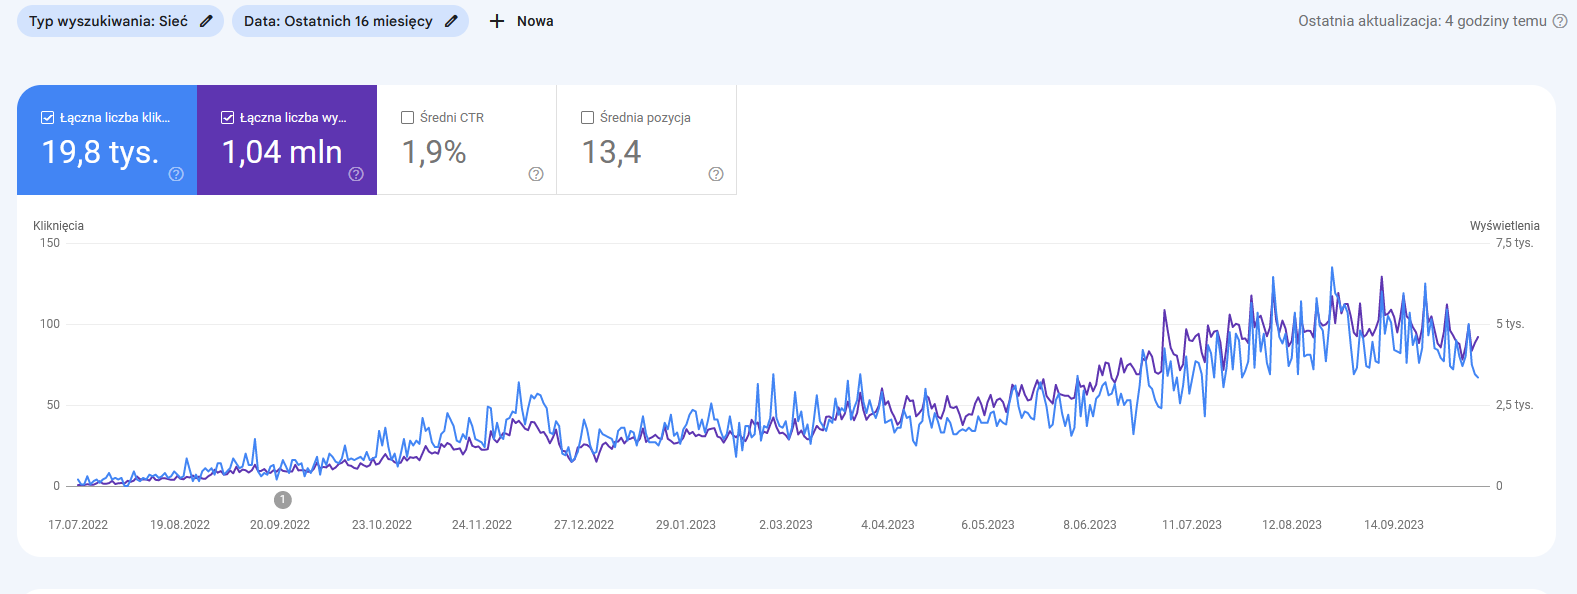Select the 19,8 tys. clicks metric card
The image size is (1577, 594).
[100, 152]
